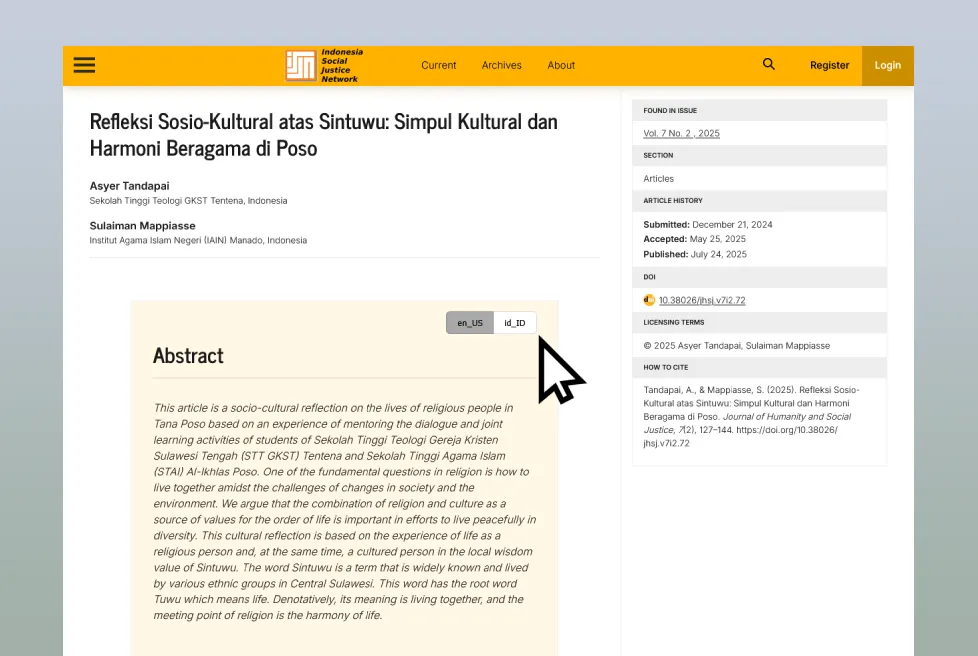Go to the Current issue menu
978x656 pixels.
point(438,65)
